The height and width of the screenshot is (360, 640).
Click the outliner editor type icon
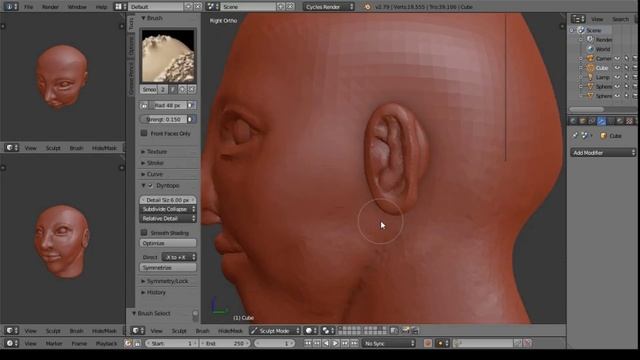578,19
